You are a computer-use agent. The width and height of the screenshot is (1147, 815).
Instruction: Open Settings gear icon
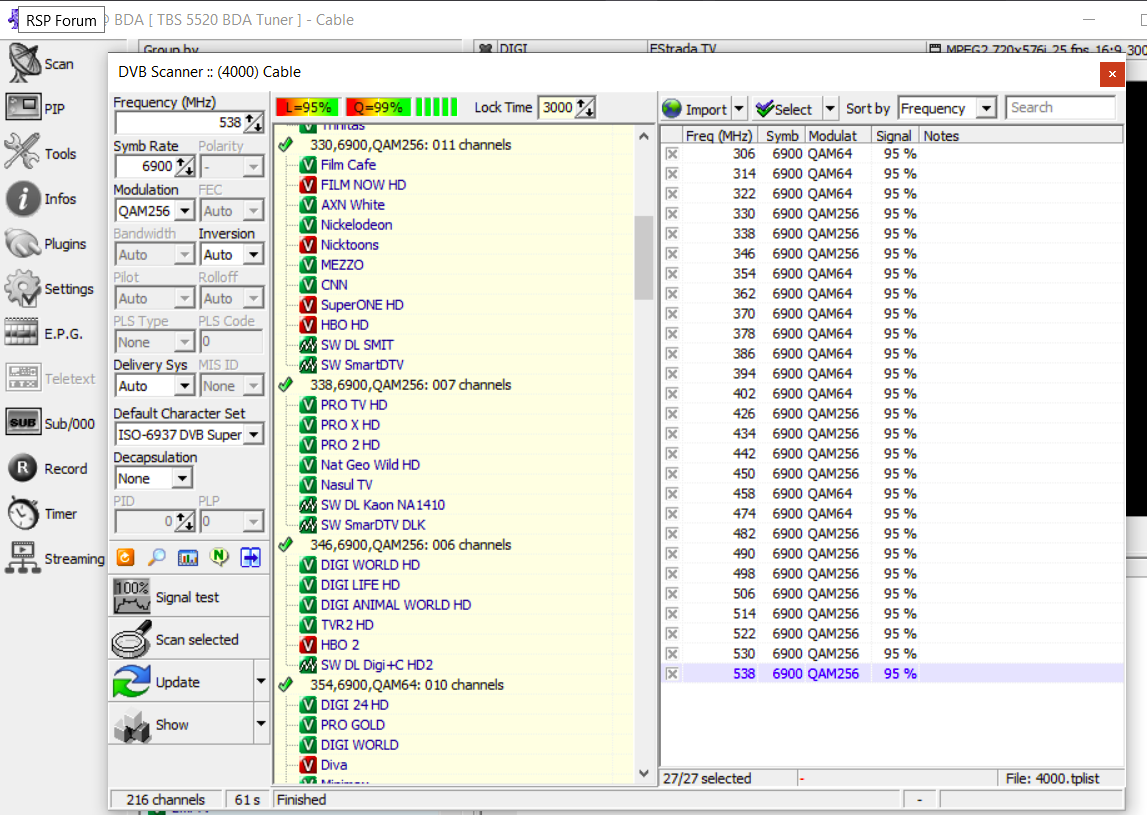[x=23, y=288]
